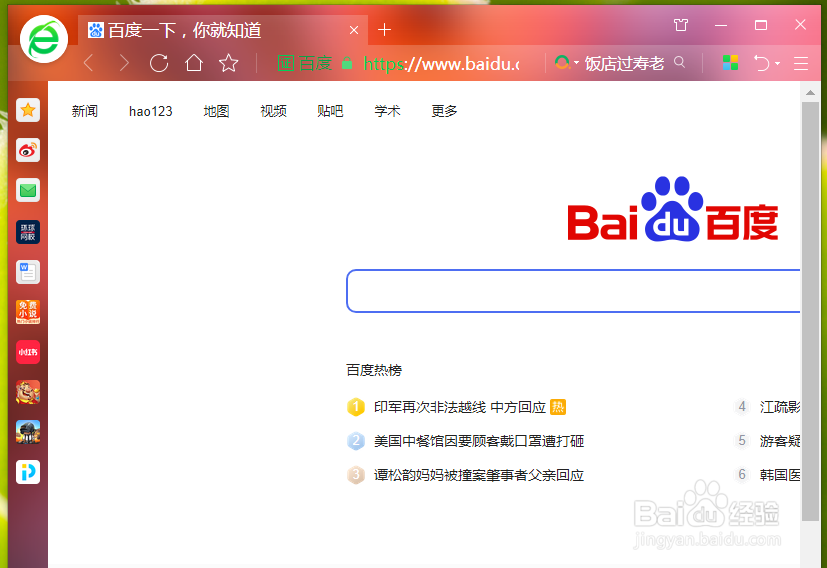
Task: Open the 地图 link
Action: point(216,111)
